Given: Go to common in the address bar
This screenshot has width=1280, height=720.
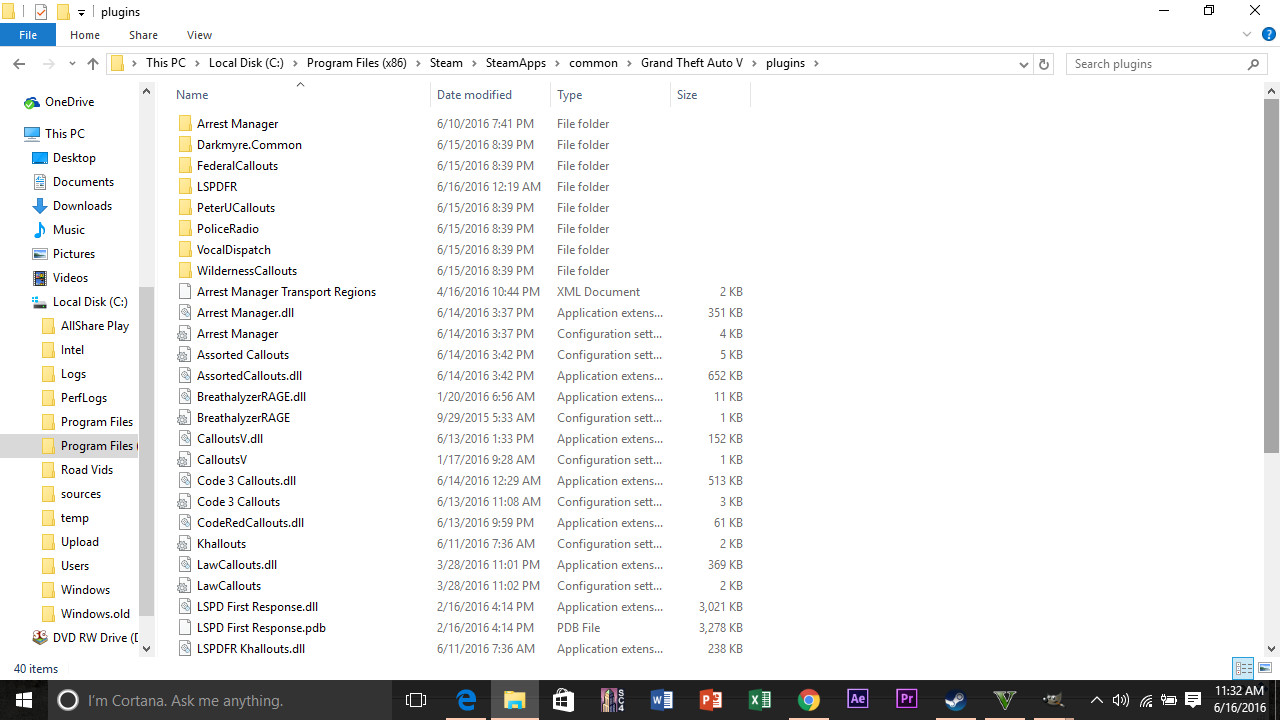Looking at the screenshot, I should [594, 63].
